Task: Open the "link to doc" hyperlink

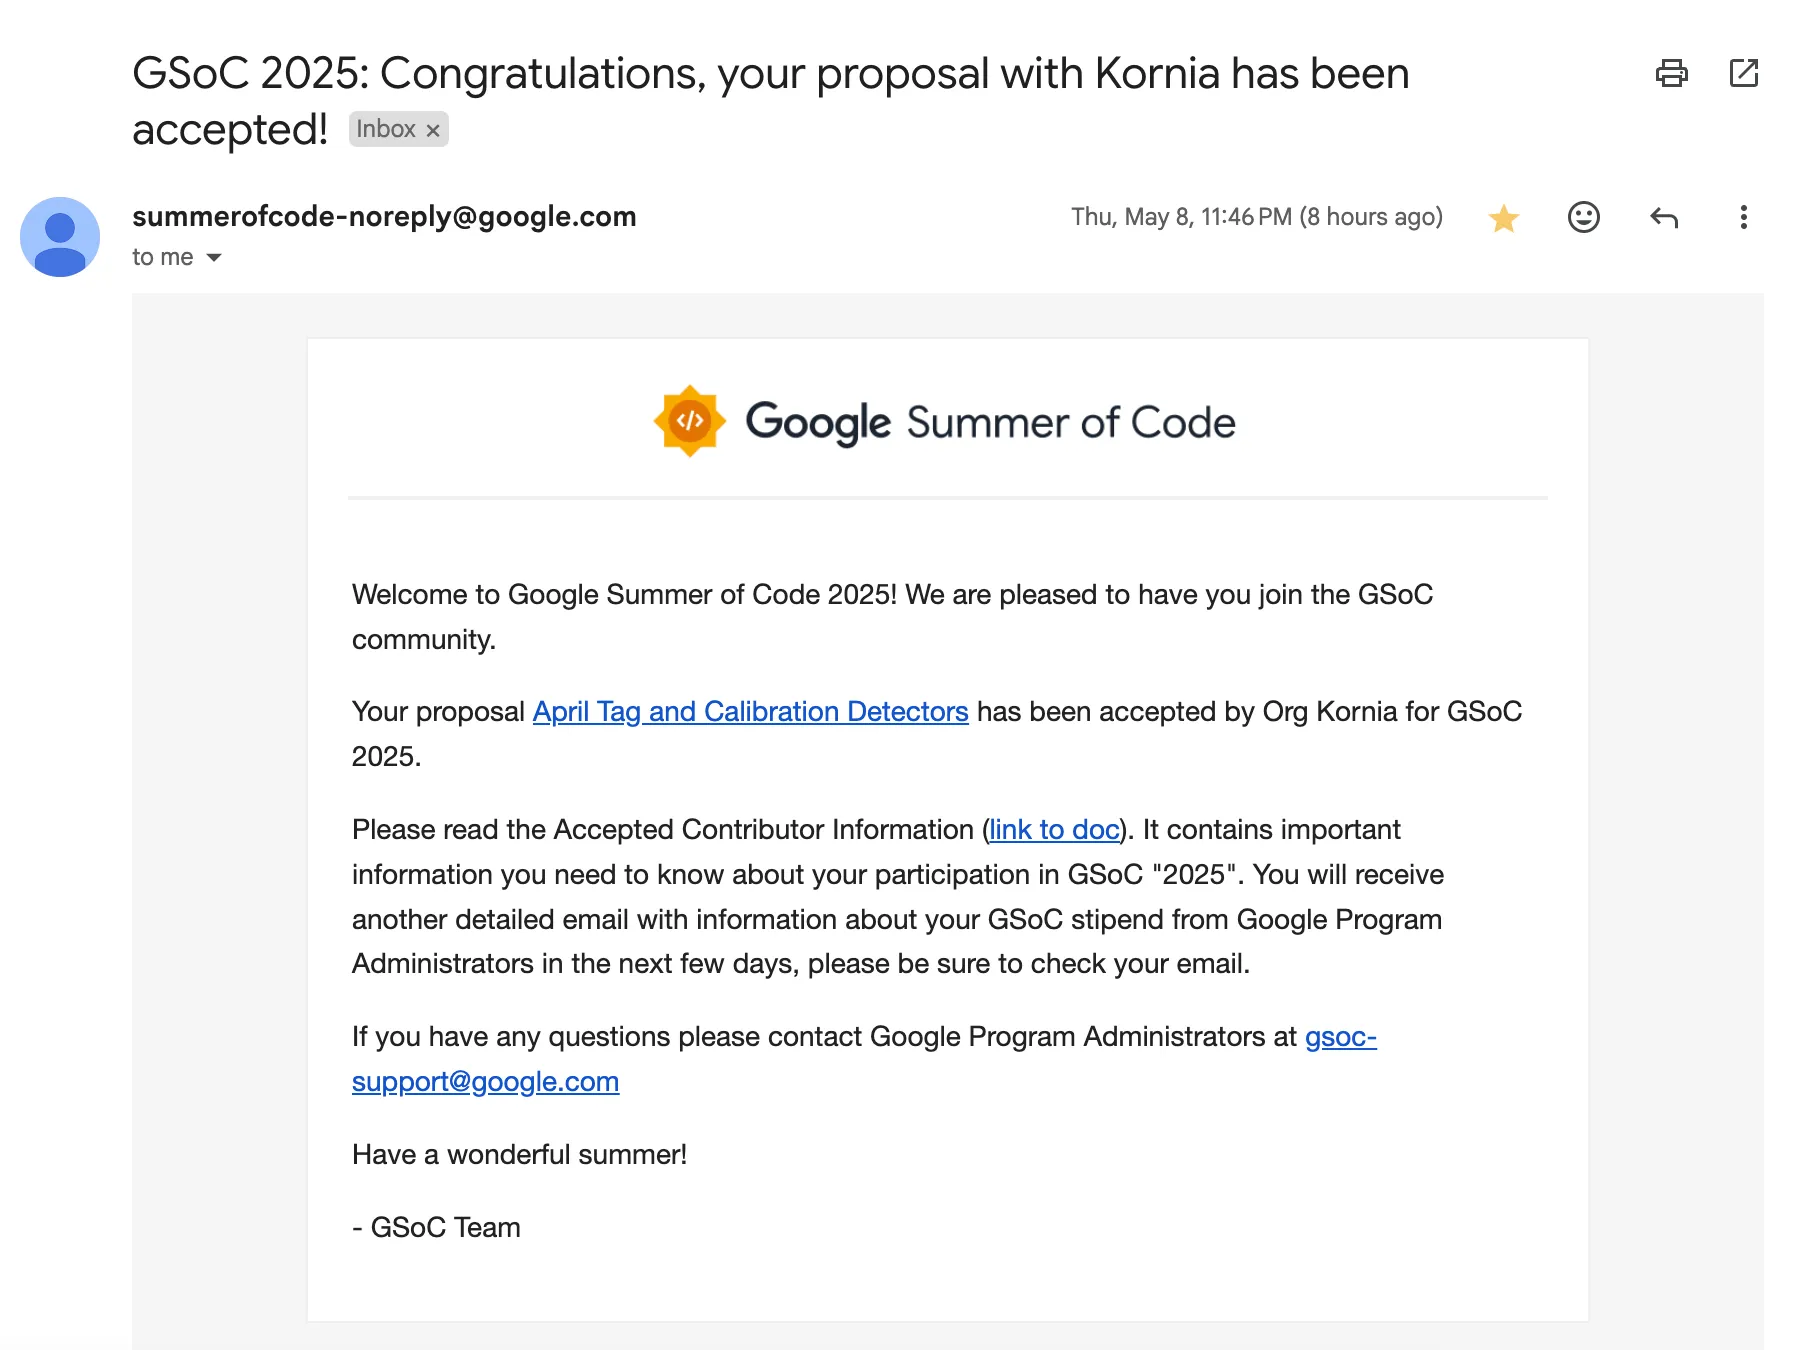Action: (1054, 829)
